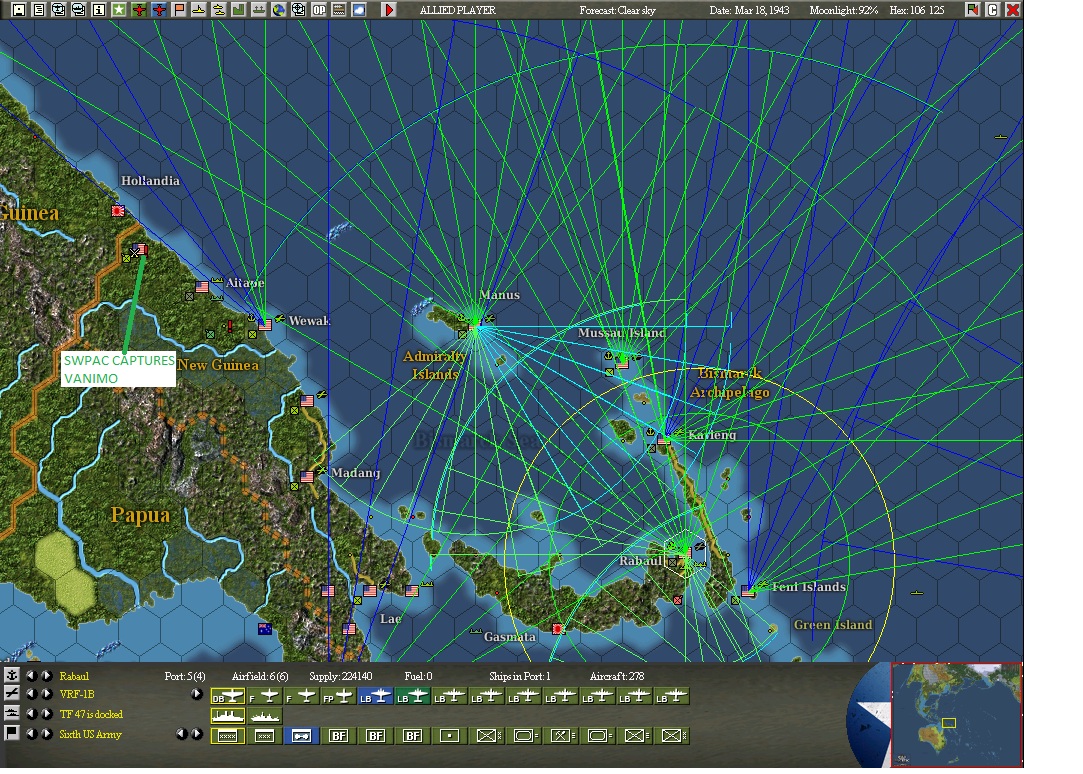Click the 'C' icon at top right
This screenshot has width=1083, height=774.
click(993, 9)
